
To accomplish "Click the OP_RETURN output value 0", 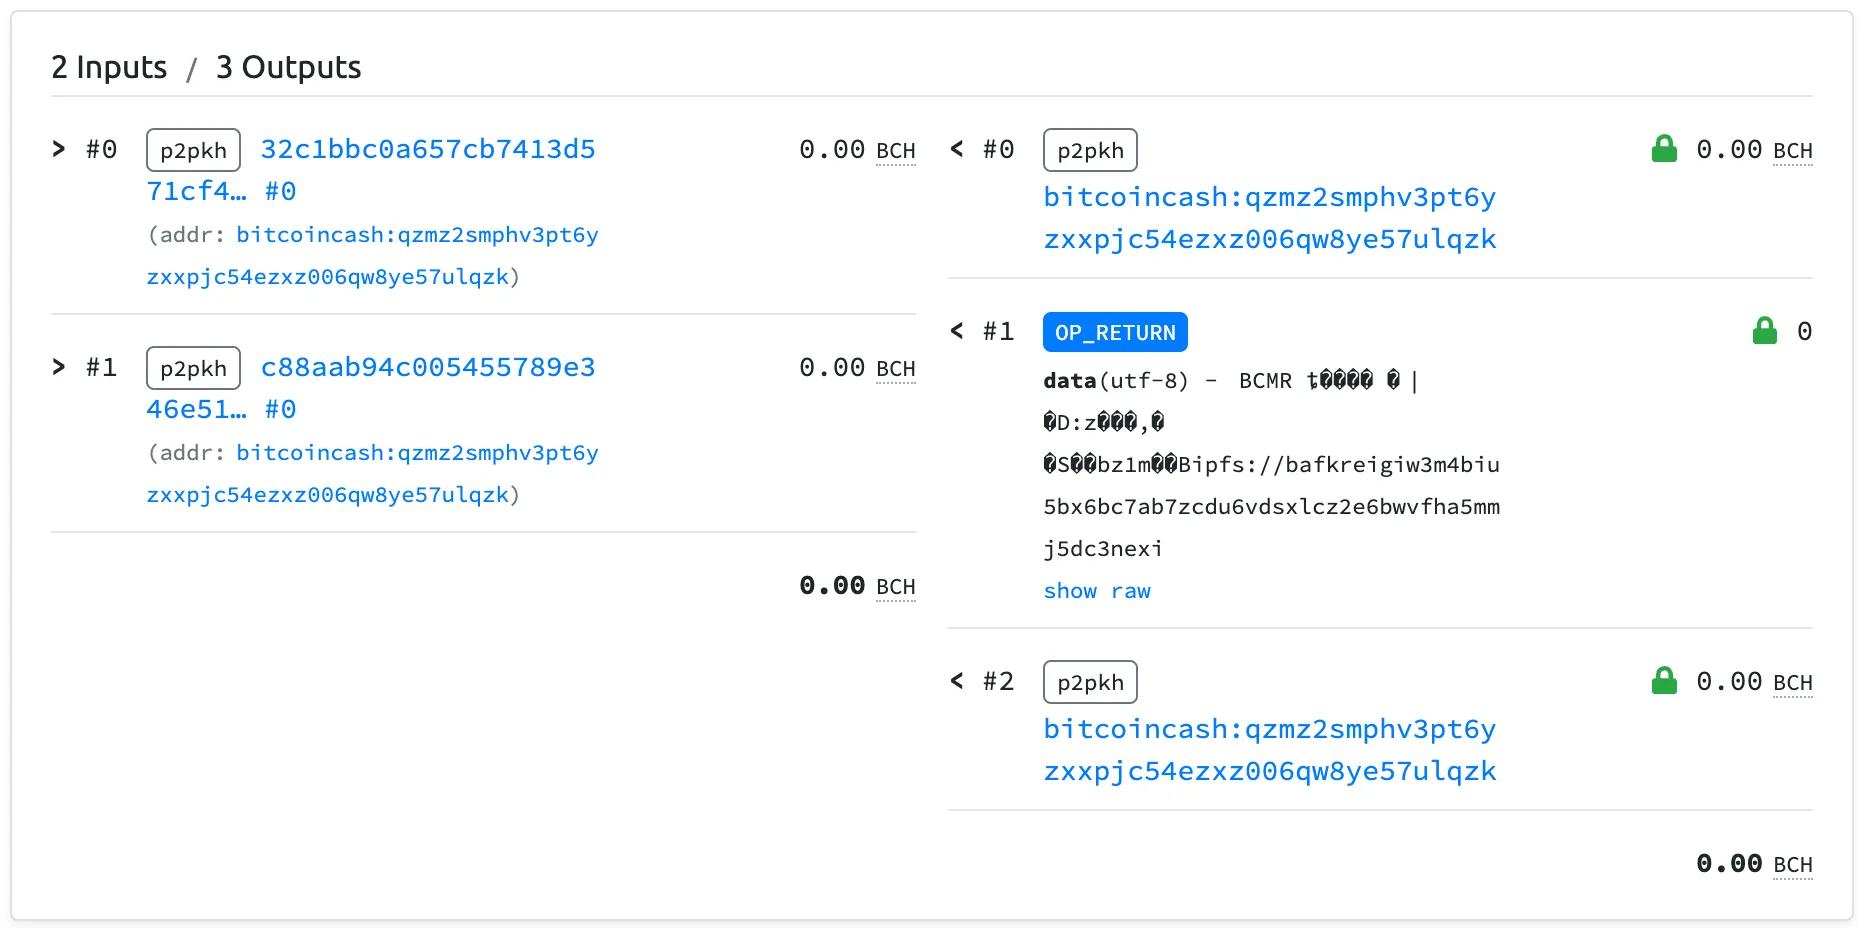I will pos(1804,331).
